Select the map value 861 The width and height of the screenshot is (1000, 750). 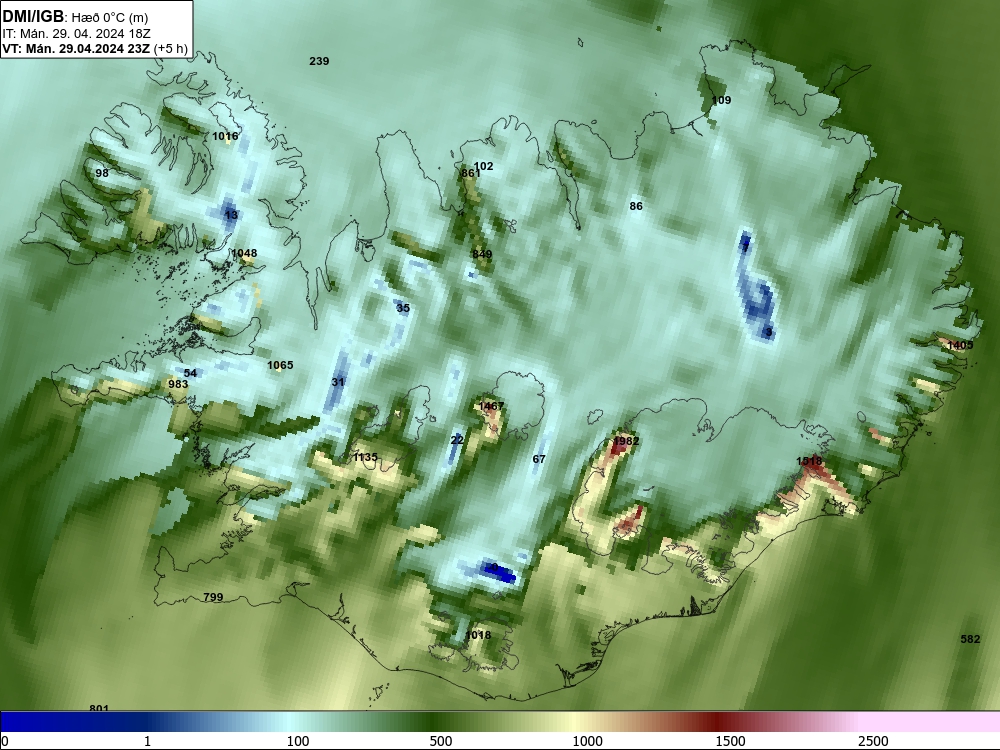click(471, 173)
